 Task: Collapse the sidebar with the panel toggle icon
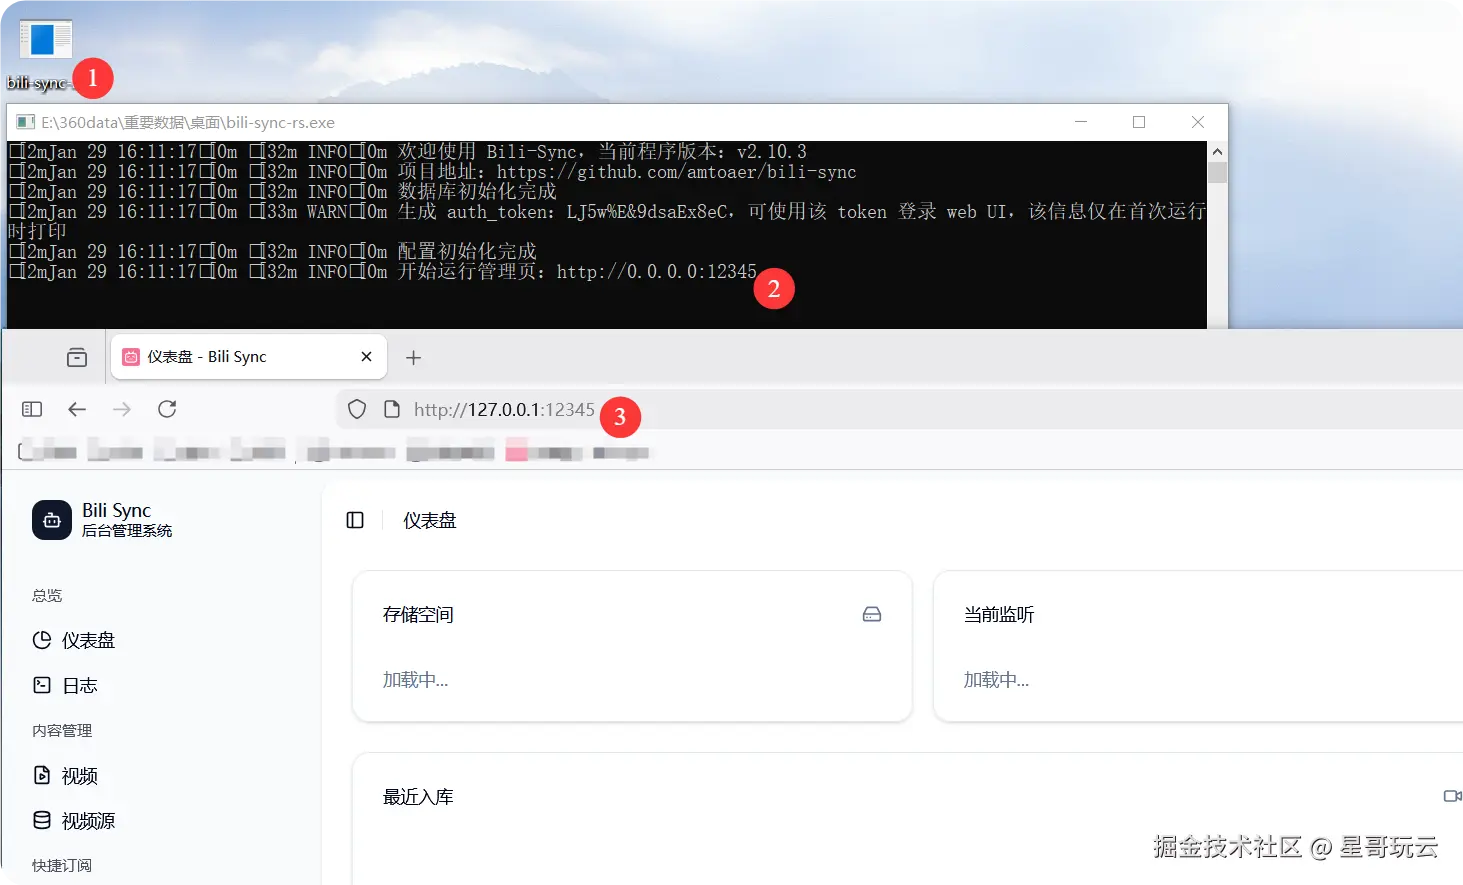[x=355, y=520]
